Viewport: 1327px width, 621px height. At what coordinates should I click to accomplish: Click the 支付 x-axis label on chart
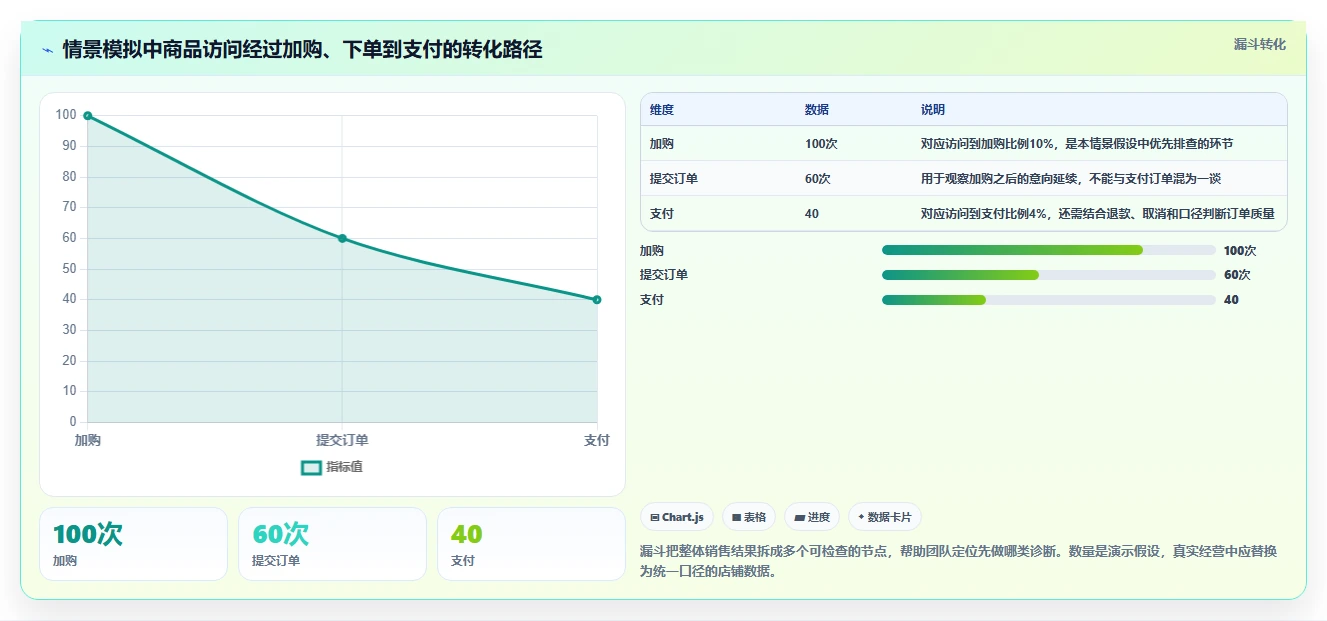[x=597, y=440]
